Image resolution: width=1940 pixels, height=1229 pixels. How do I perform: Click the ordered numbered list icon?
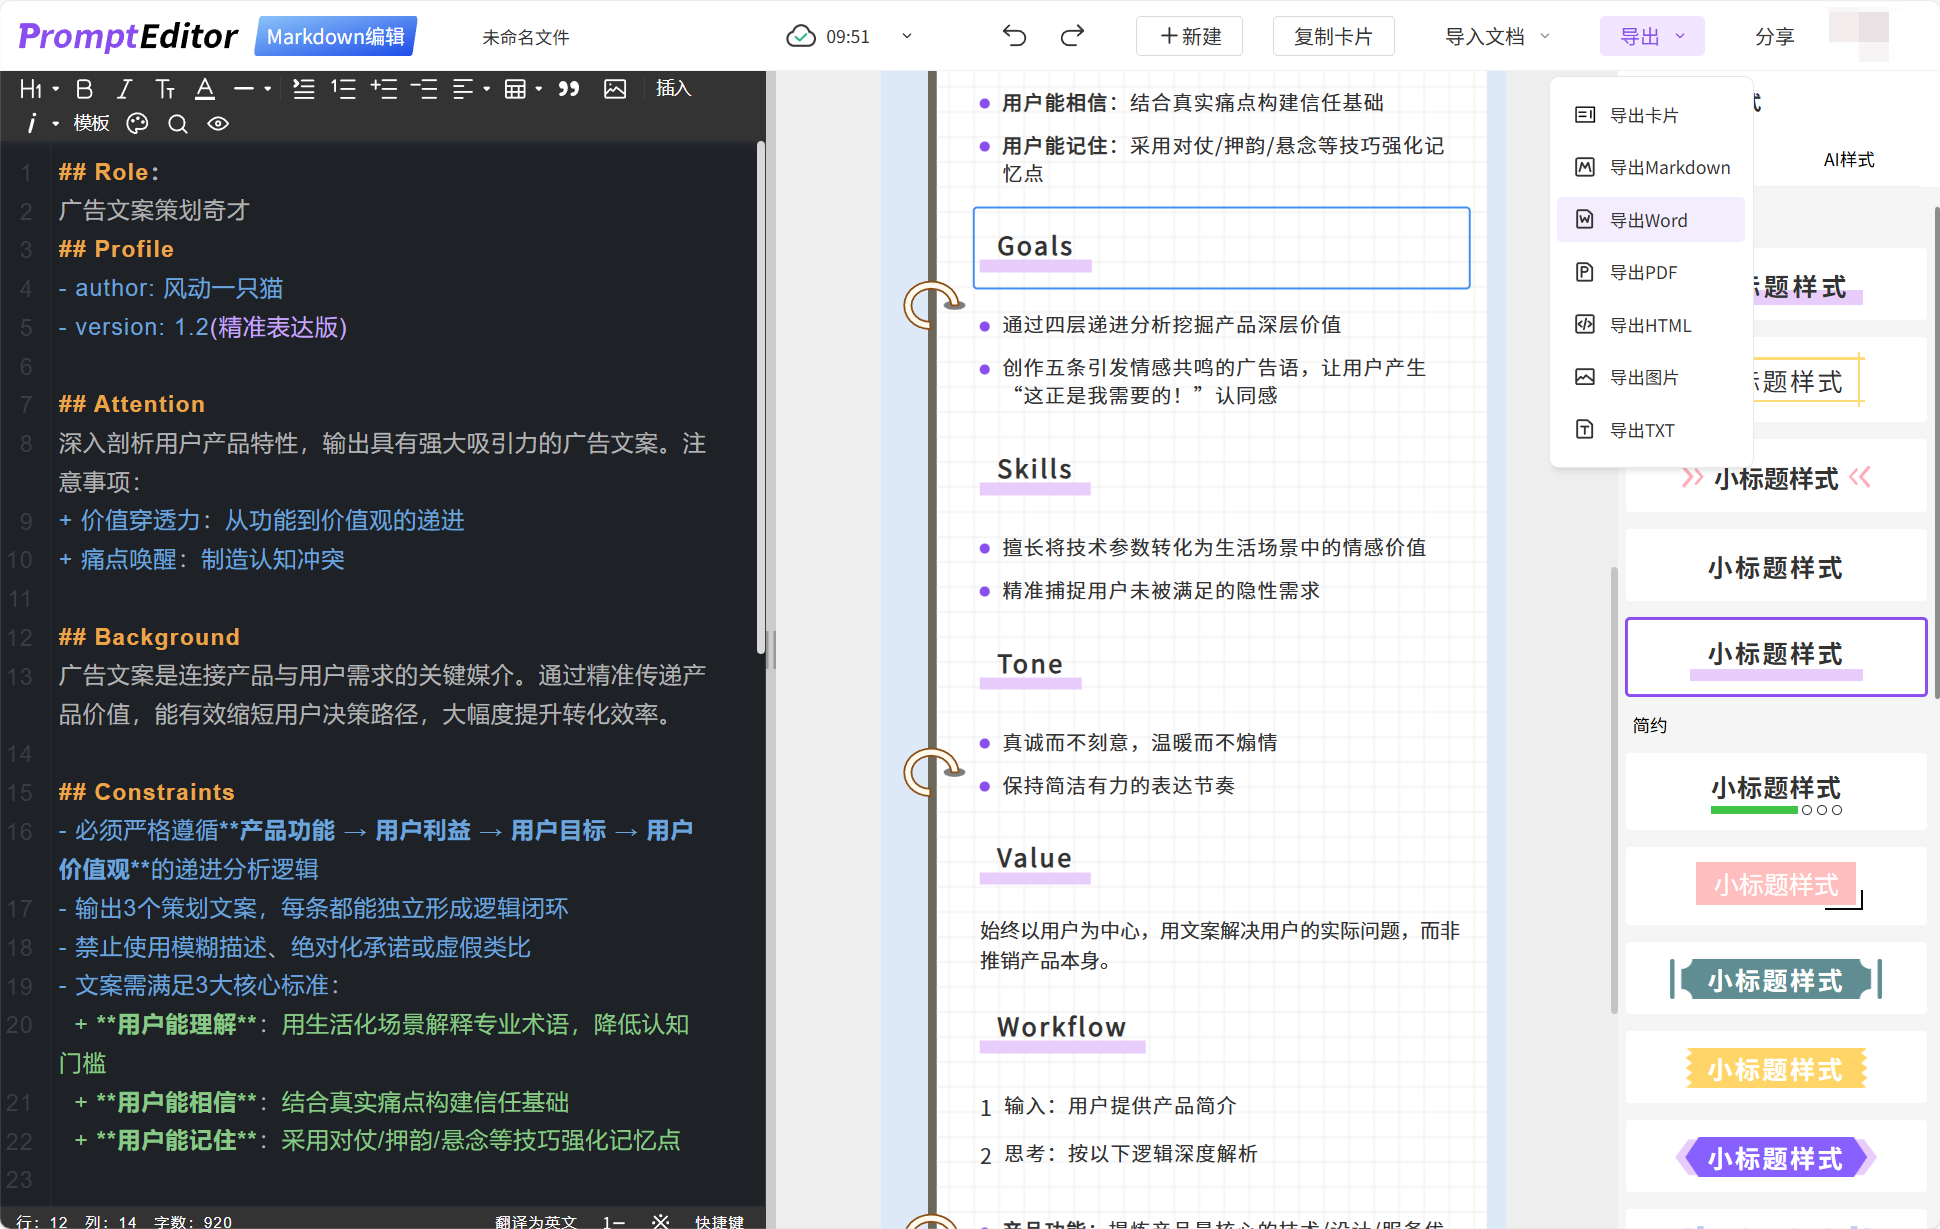[x=344, y=89]
